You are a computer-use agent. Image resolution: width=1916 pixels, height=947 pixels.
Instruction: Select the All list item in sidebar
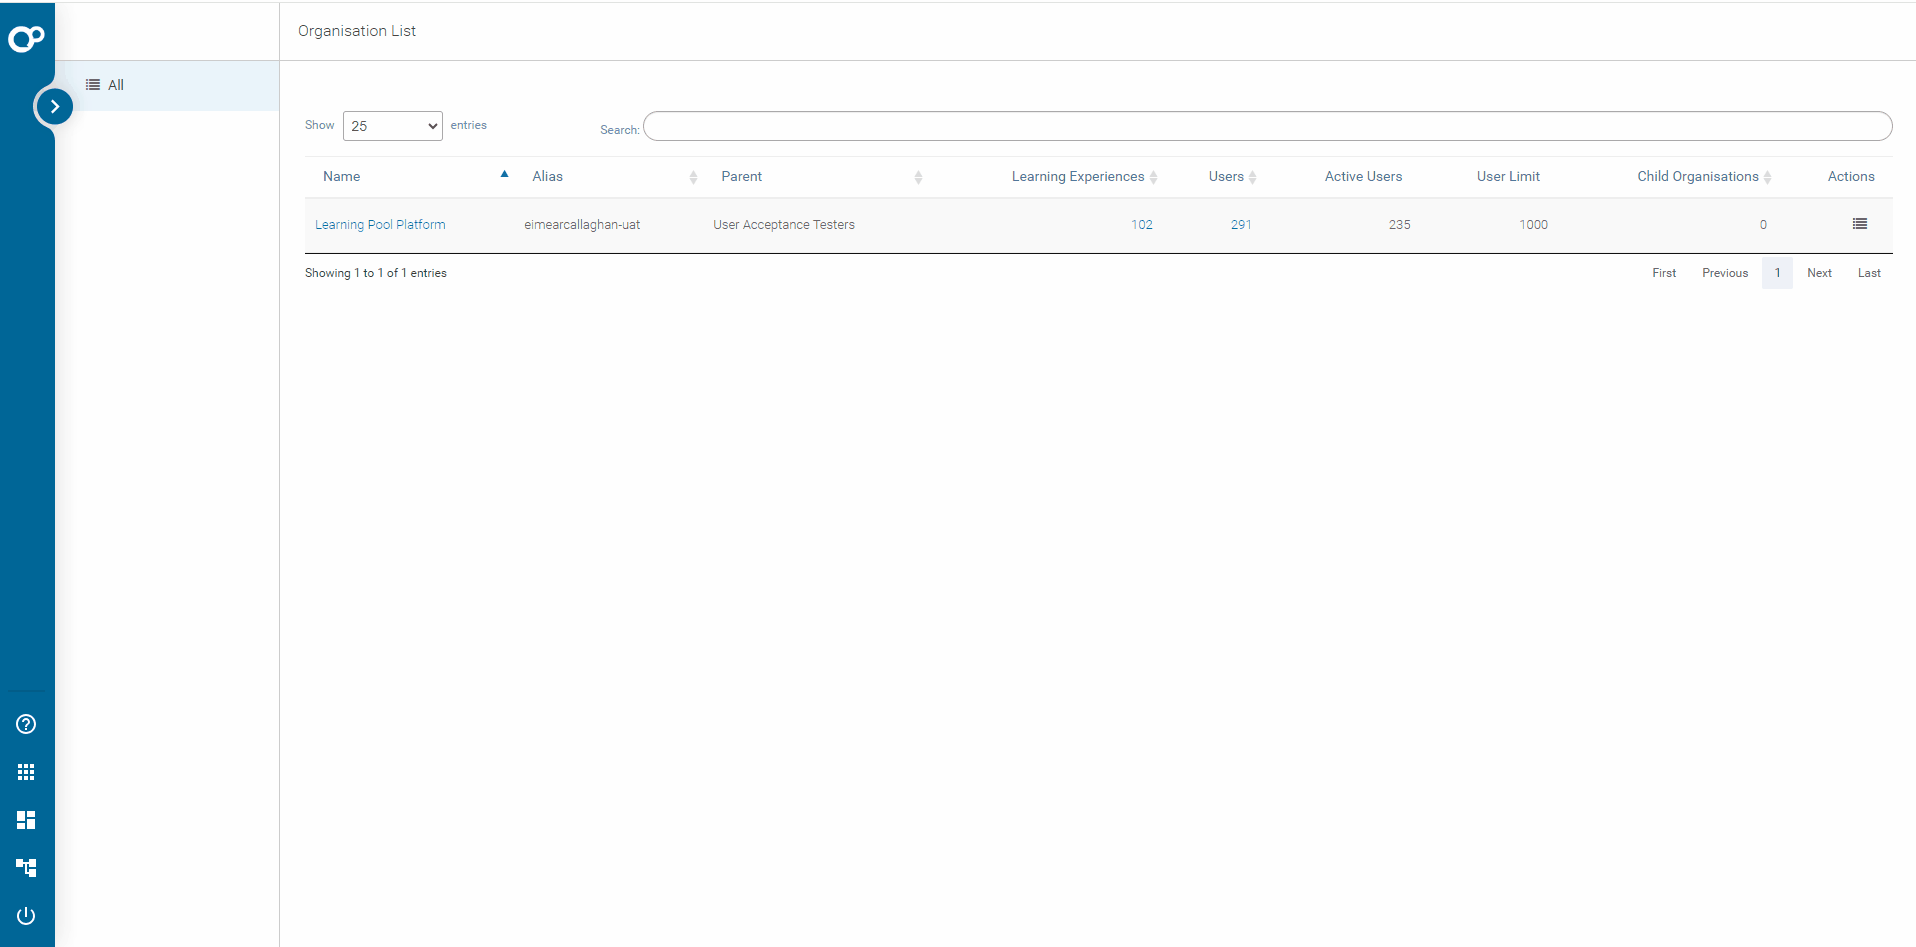click(x=115, y=85)
